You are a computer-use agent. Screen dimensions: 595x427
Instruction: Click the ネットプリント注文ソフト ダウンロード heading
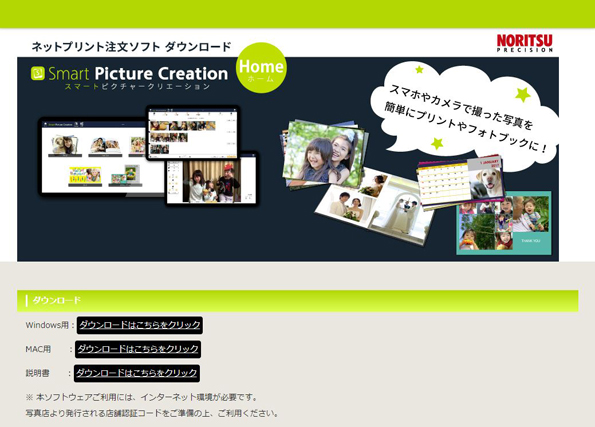point(131,47)
